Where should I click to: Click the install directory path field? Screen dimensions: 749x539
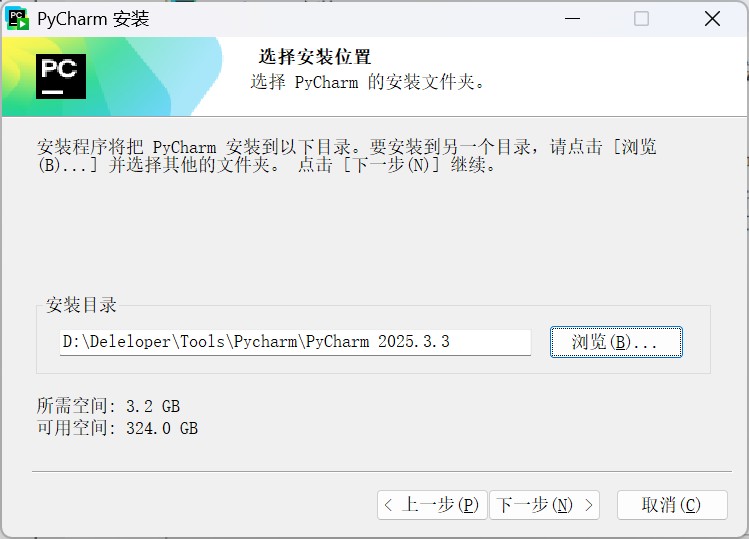[x=295, y=342]
